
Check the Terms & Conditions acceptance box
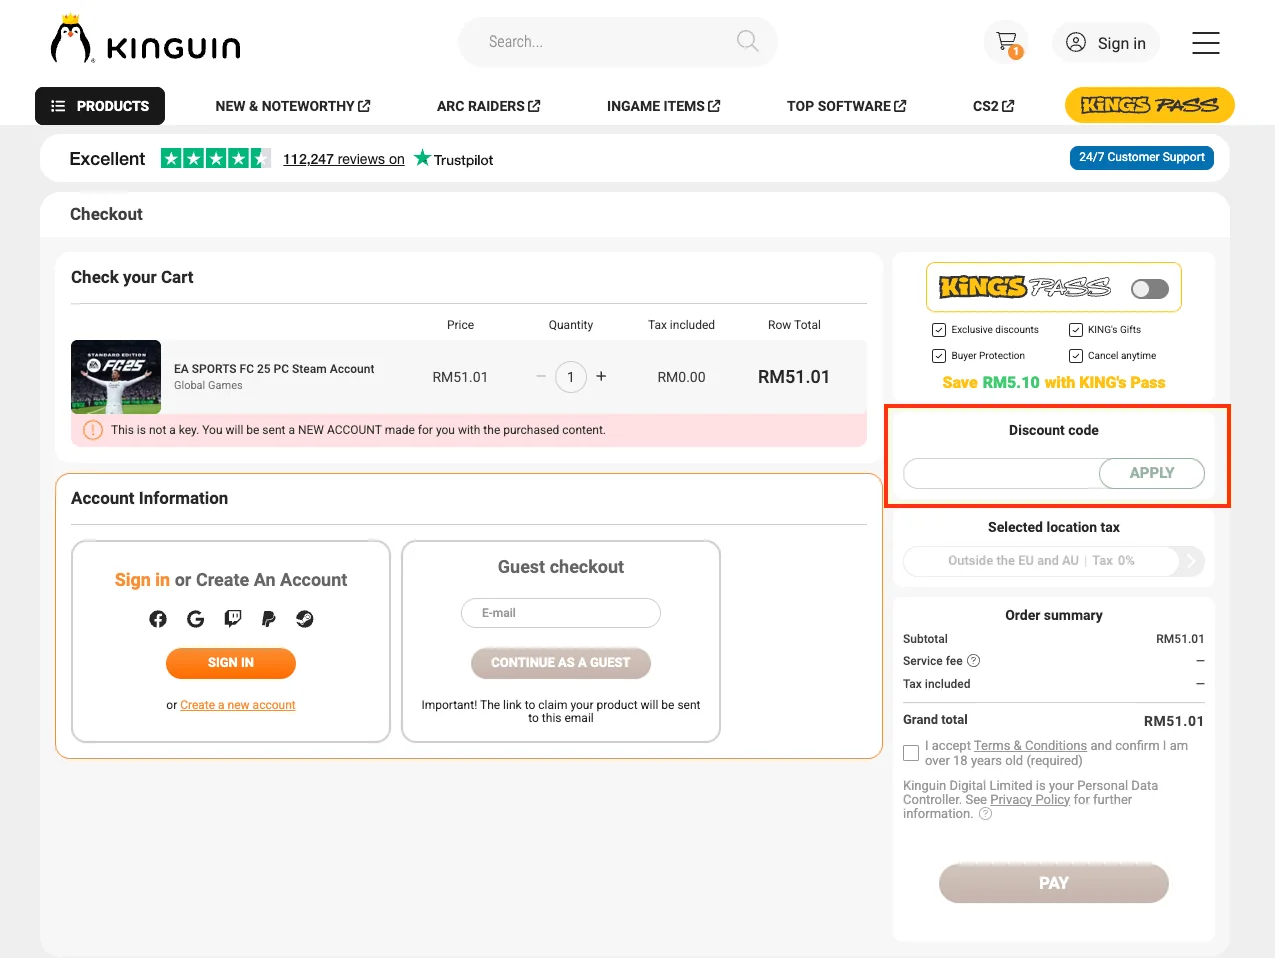(x=911, y=753)
